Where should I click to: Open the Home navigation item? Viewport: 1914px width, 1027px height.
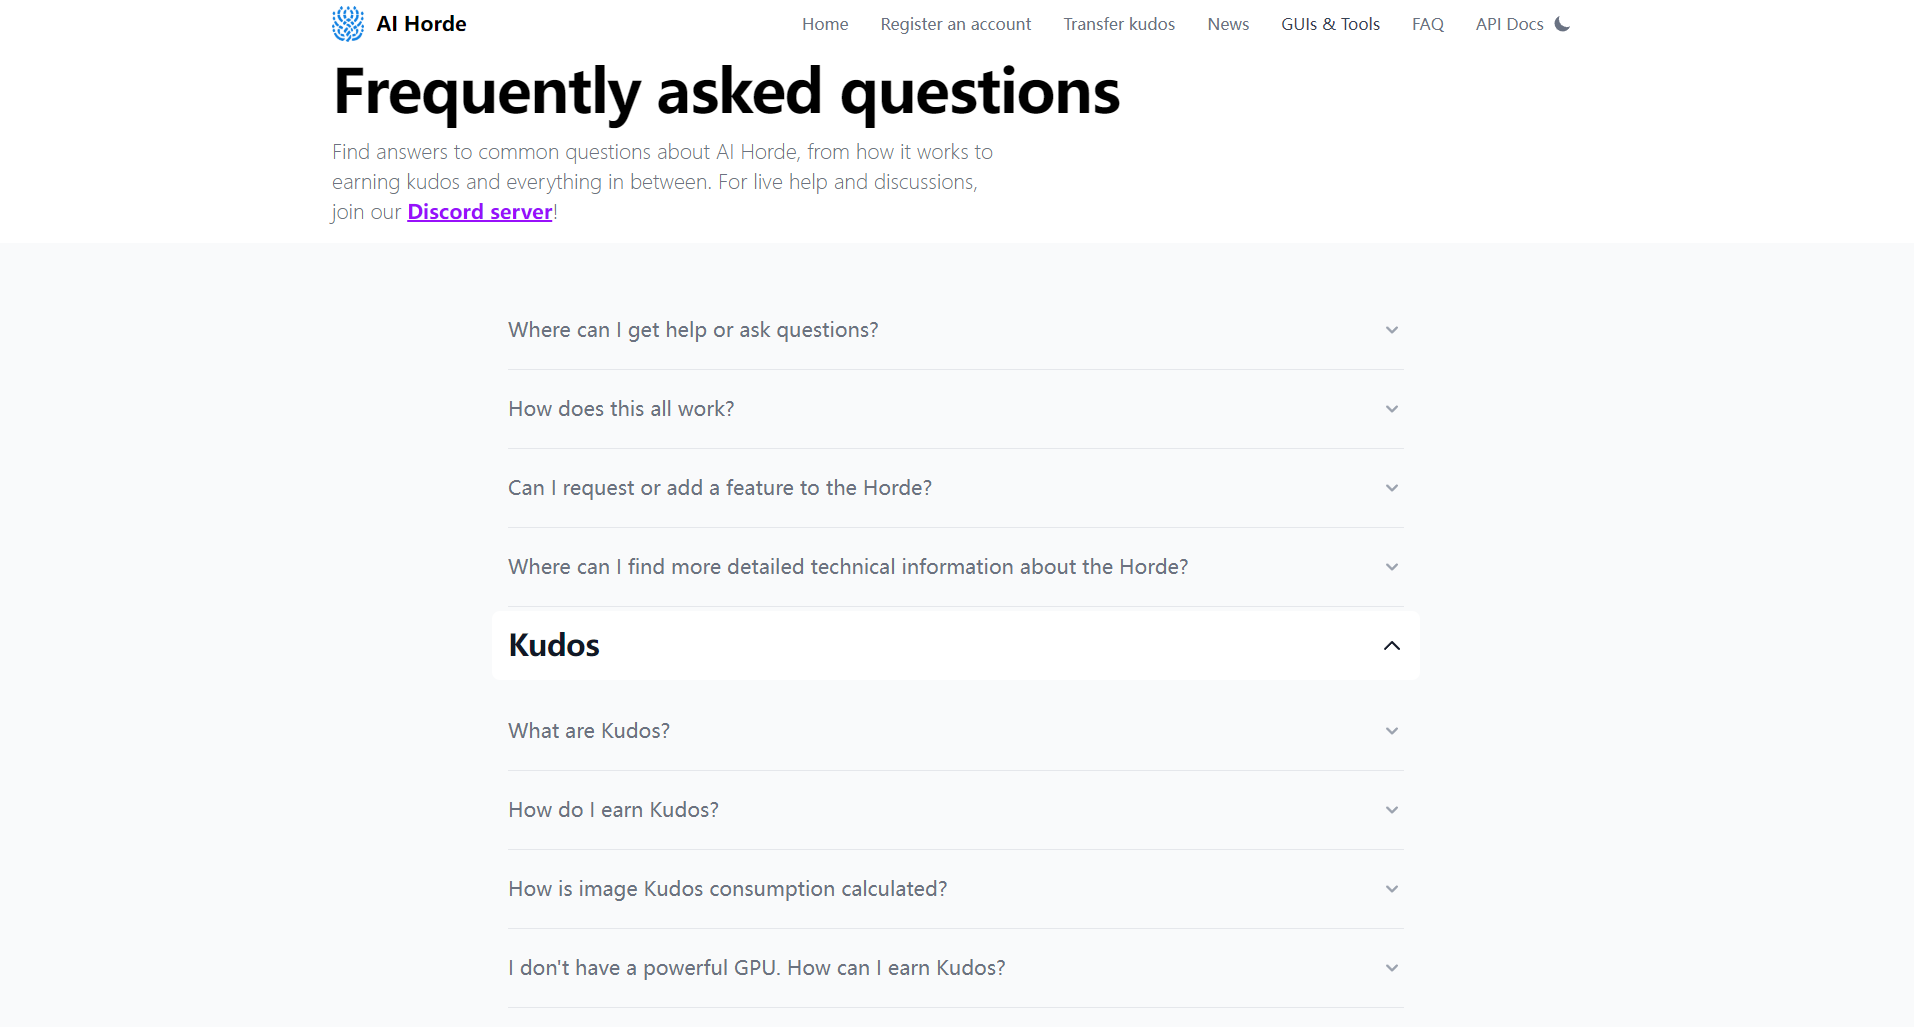[x=825, y=24]
